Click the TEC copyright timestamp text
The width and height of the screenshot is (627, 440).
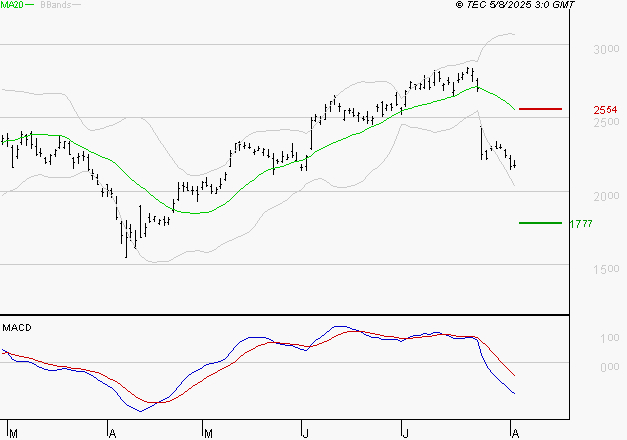tap(515, 5)
